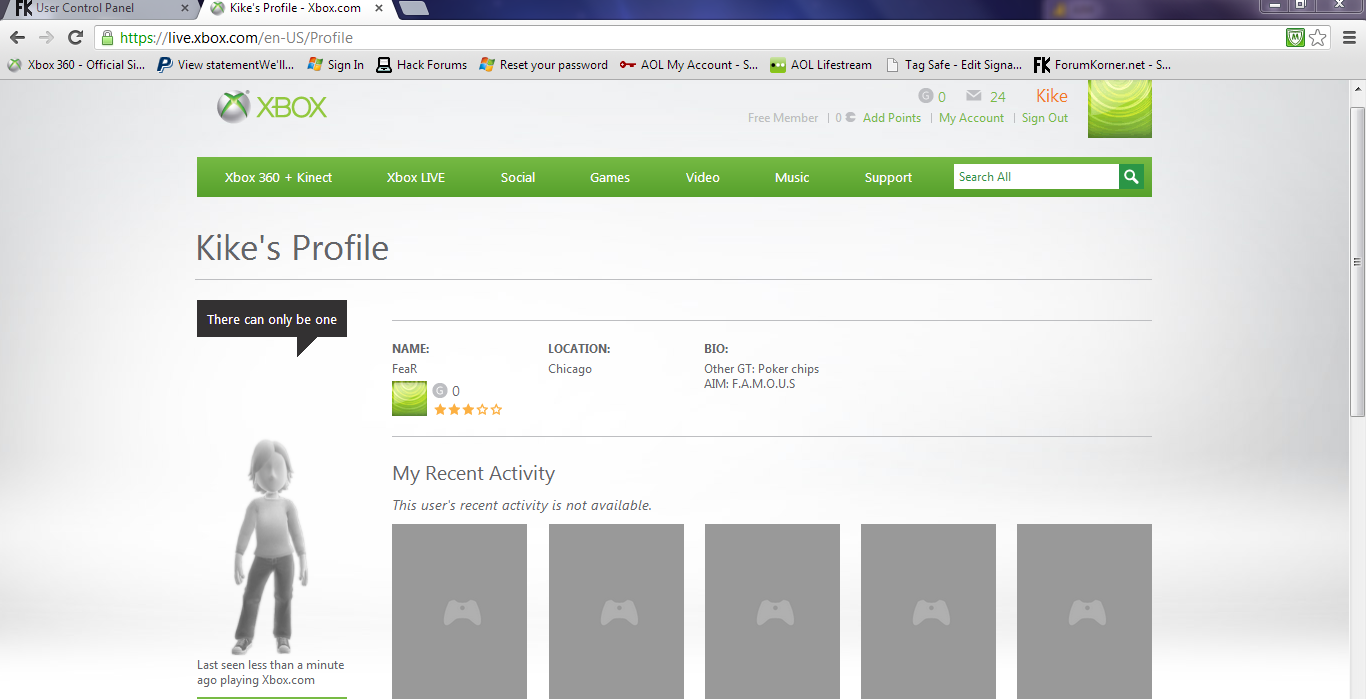Click the Kike gamertag in header
Screen dimensions: 1366x699
pos(1052,96)
